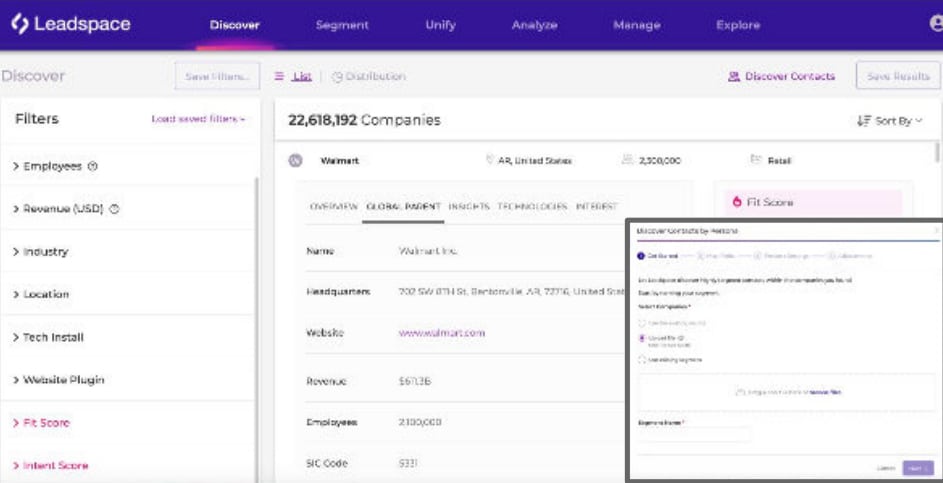Click the Walmart company logo icon
This screenshot has height=483, width=943.
pyautogui.click(x=295, y=161)
